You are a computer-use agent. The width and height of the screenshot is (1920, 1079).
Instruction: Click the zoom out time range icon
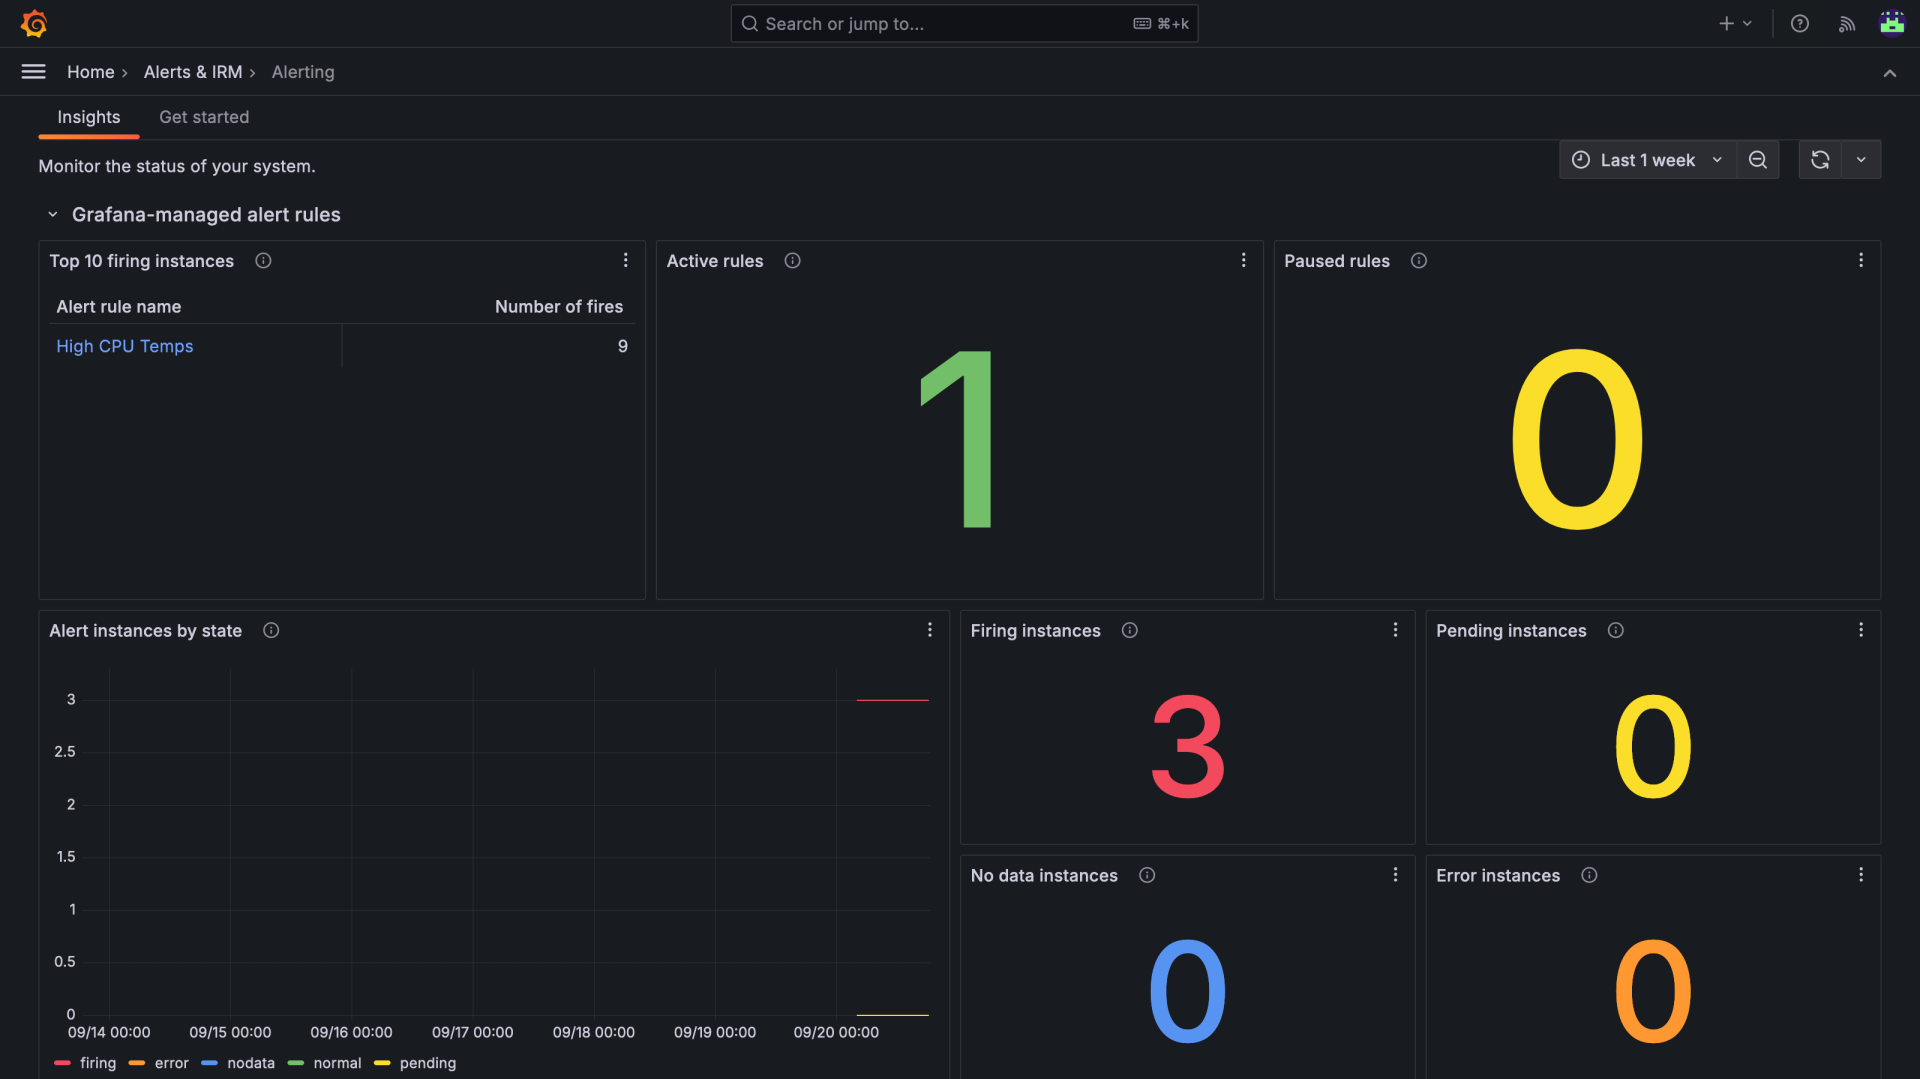1758,159
